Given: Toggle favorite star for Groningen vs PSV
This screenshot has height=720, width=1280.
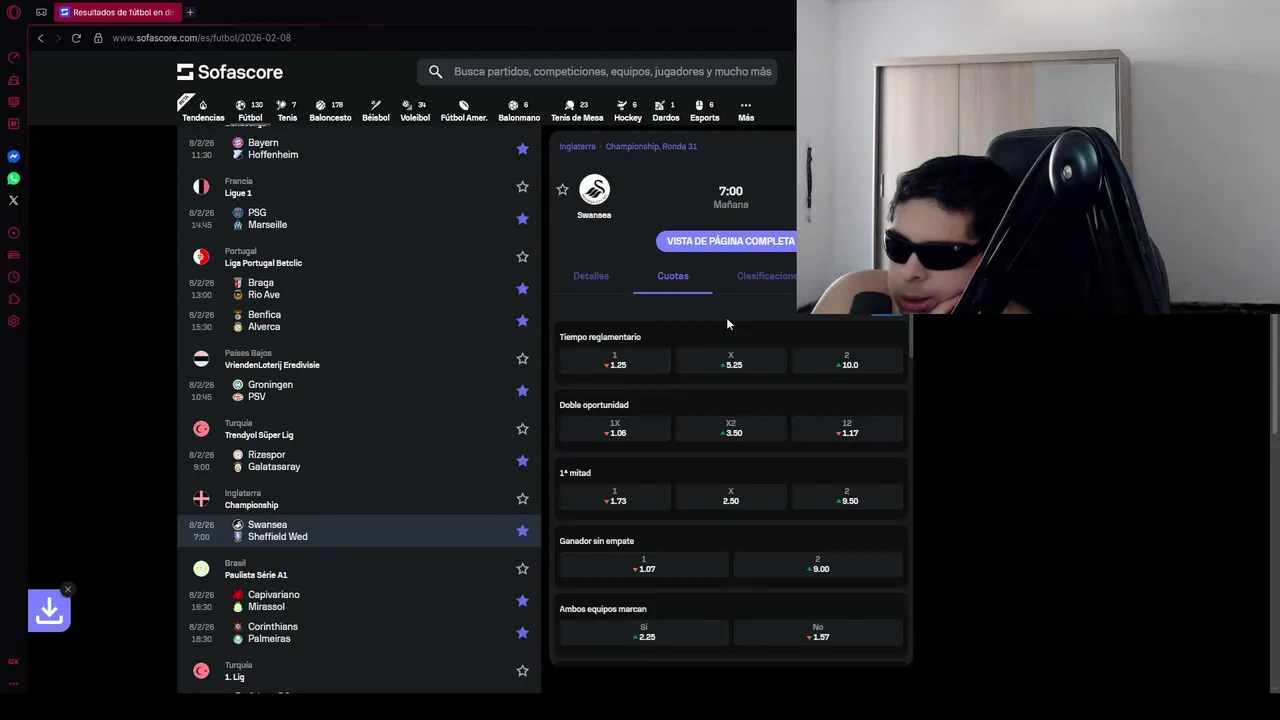Looking at the screenshot, I should (522, 390).
